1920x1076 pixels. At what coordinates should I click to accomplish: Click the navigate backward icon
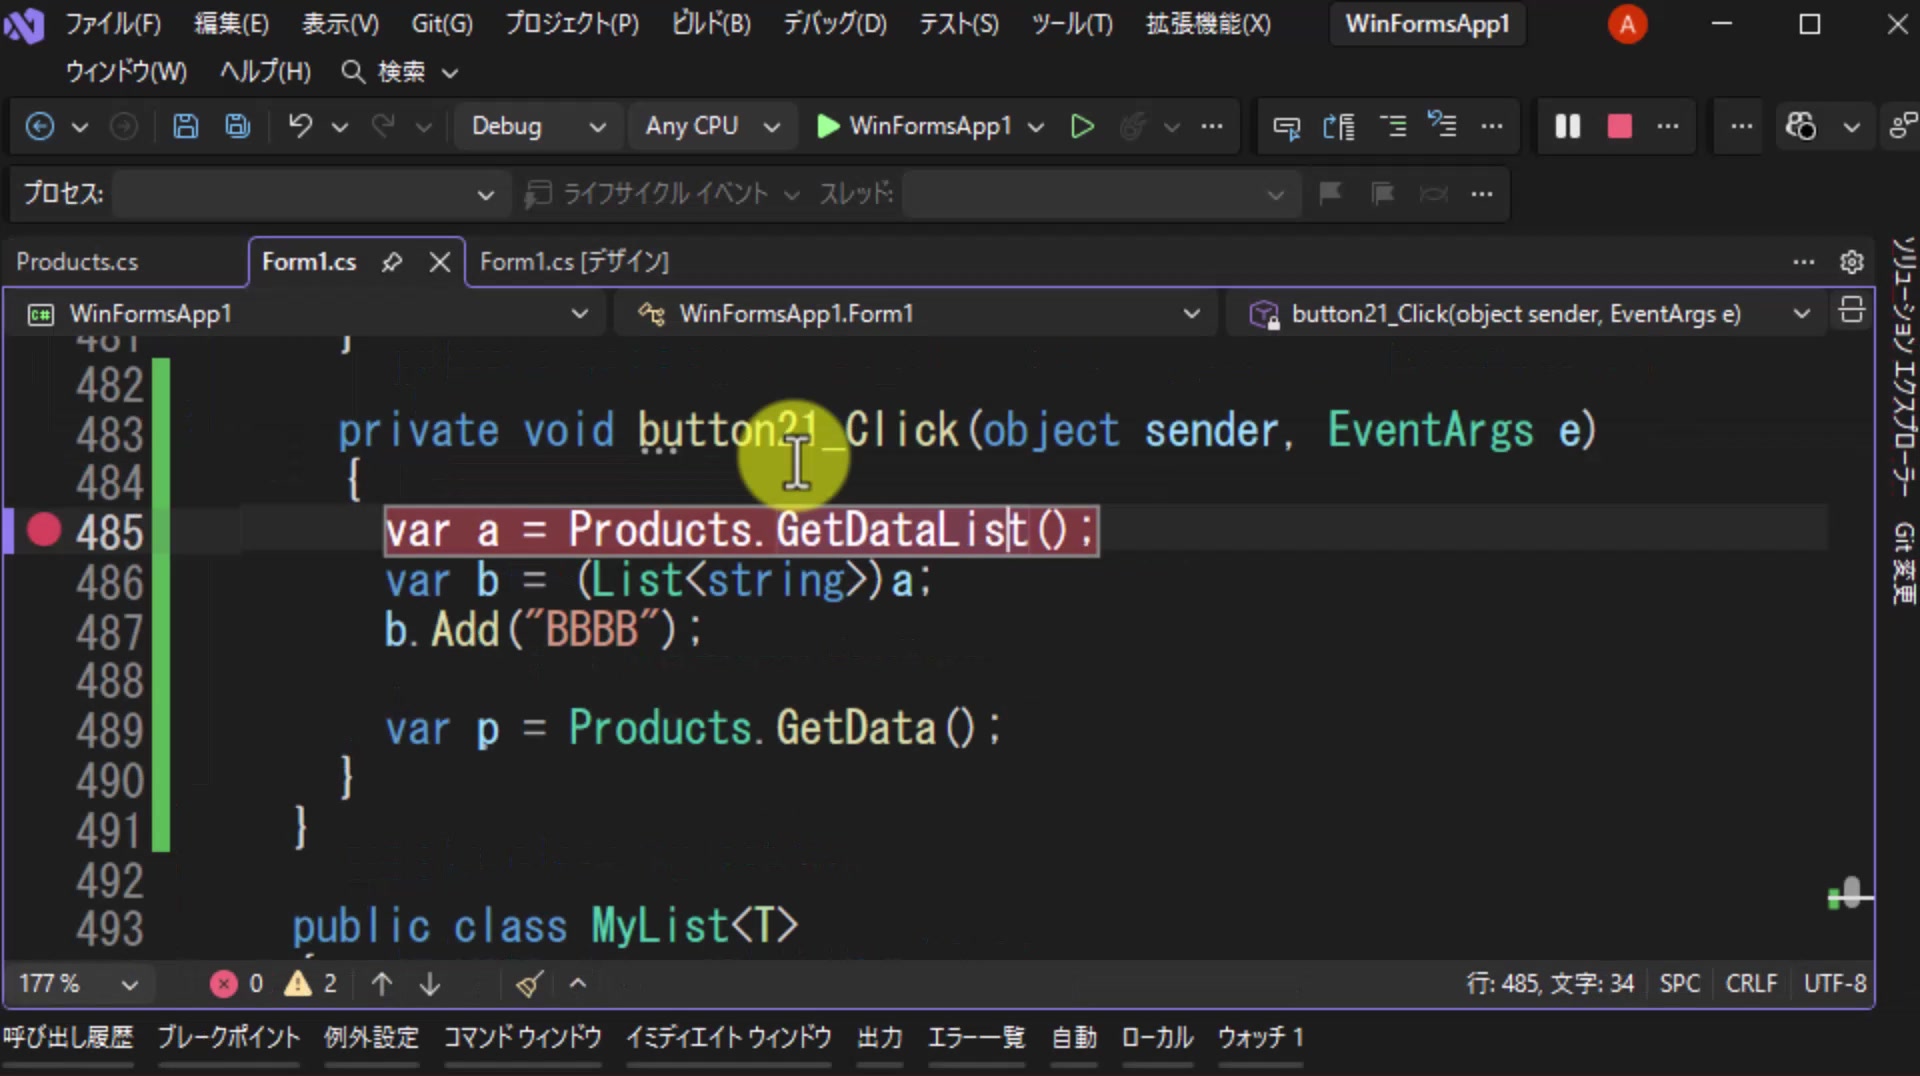pyautogui.click(x=40, y=126)
